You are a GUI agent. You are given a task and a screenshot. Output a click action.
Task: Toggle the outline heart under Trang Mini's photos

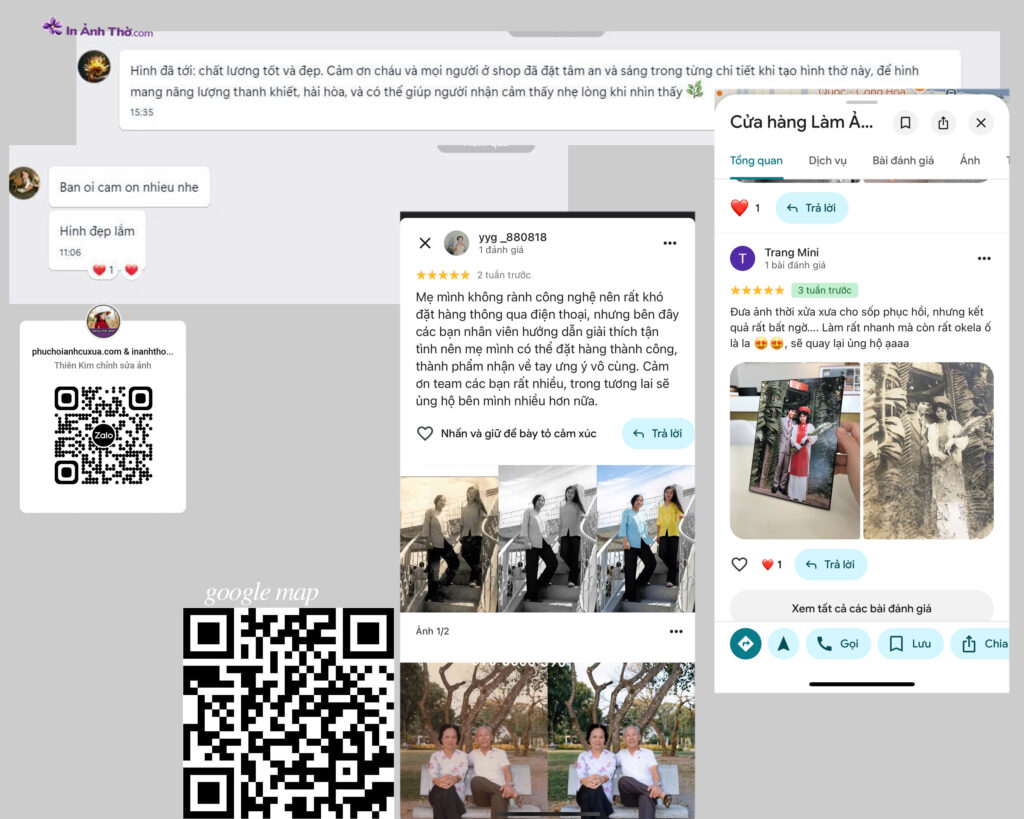pyautogui.click(x=739, y=564)
